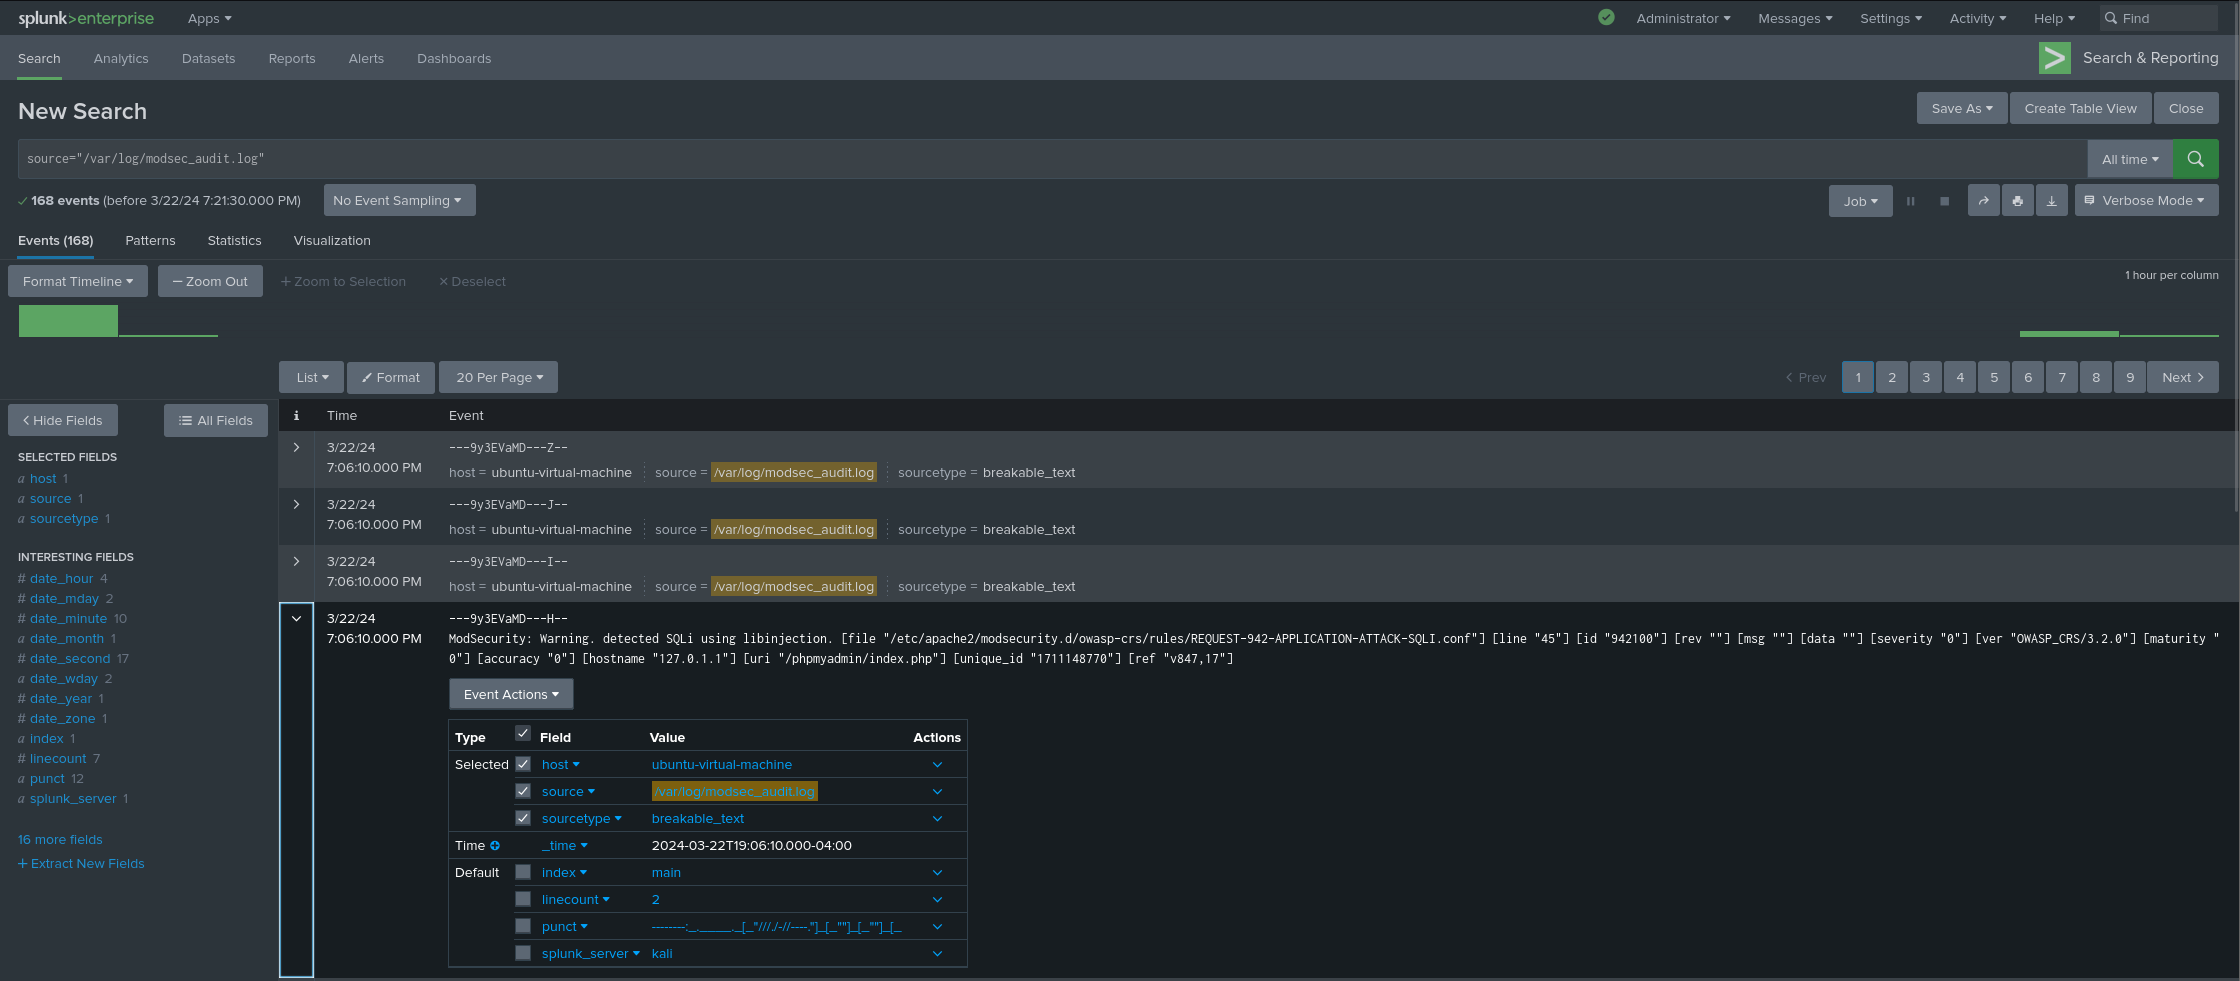Check the splunk_server field checkbox
2240x981 pixels.
(x=522, y=953)
